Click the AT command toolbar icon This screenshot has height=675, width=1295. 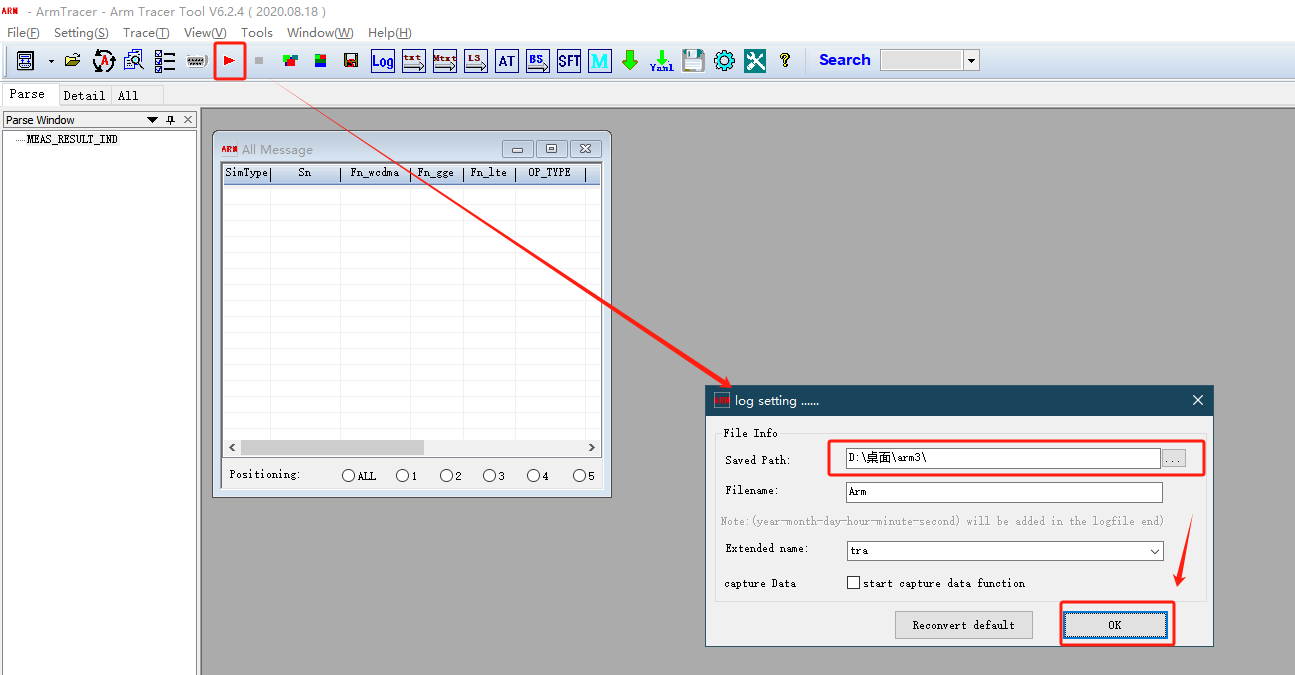(507, 61)
